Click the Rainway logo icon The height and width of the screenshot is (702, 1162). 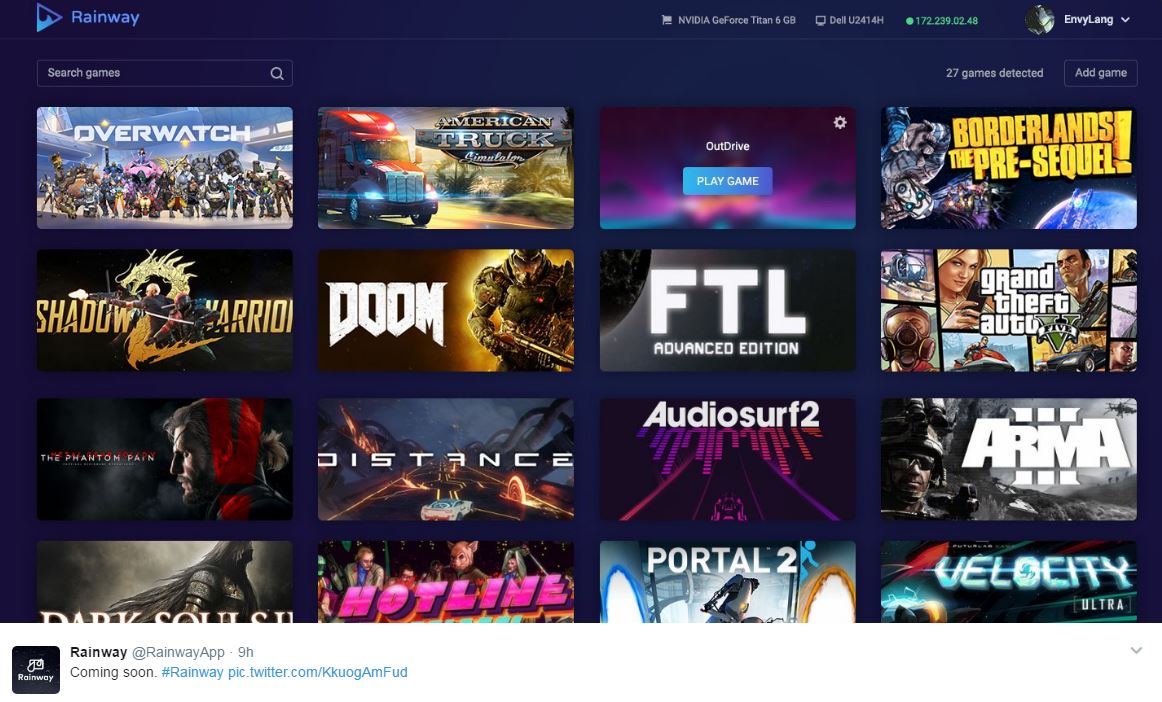click(48, 18)
